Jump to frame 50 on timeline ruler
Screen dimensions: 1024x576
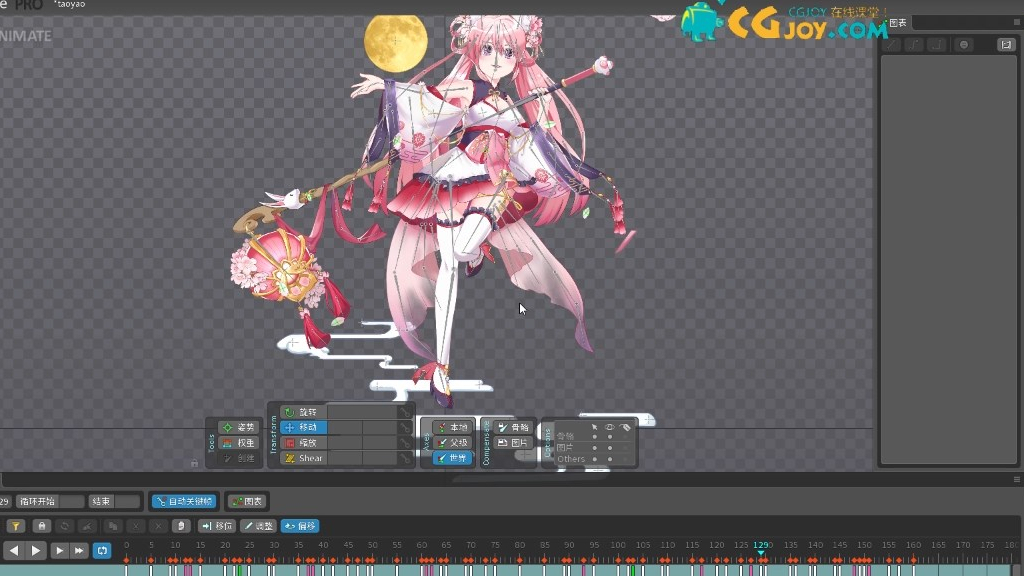(x=372, y=545)
